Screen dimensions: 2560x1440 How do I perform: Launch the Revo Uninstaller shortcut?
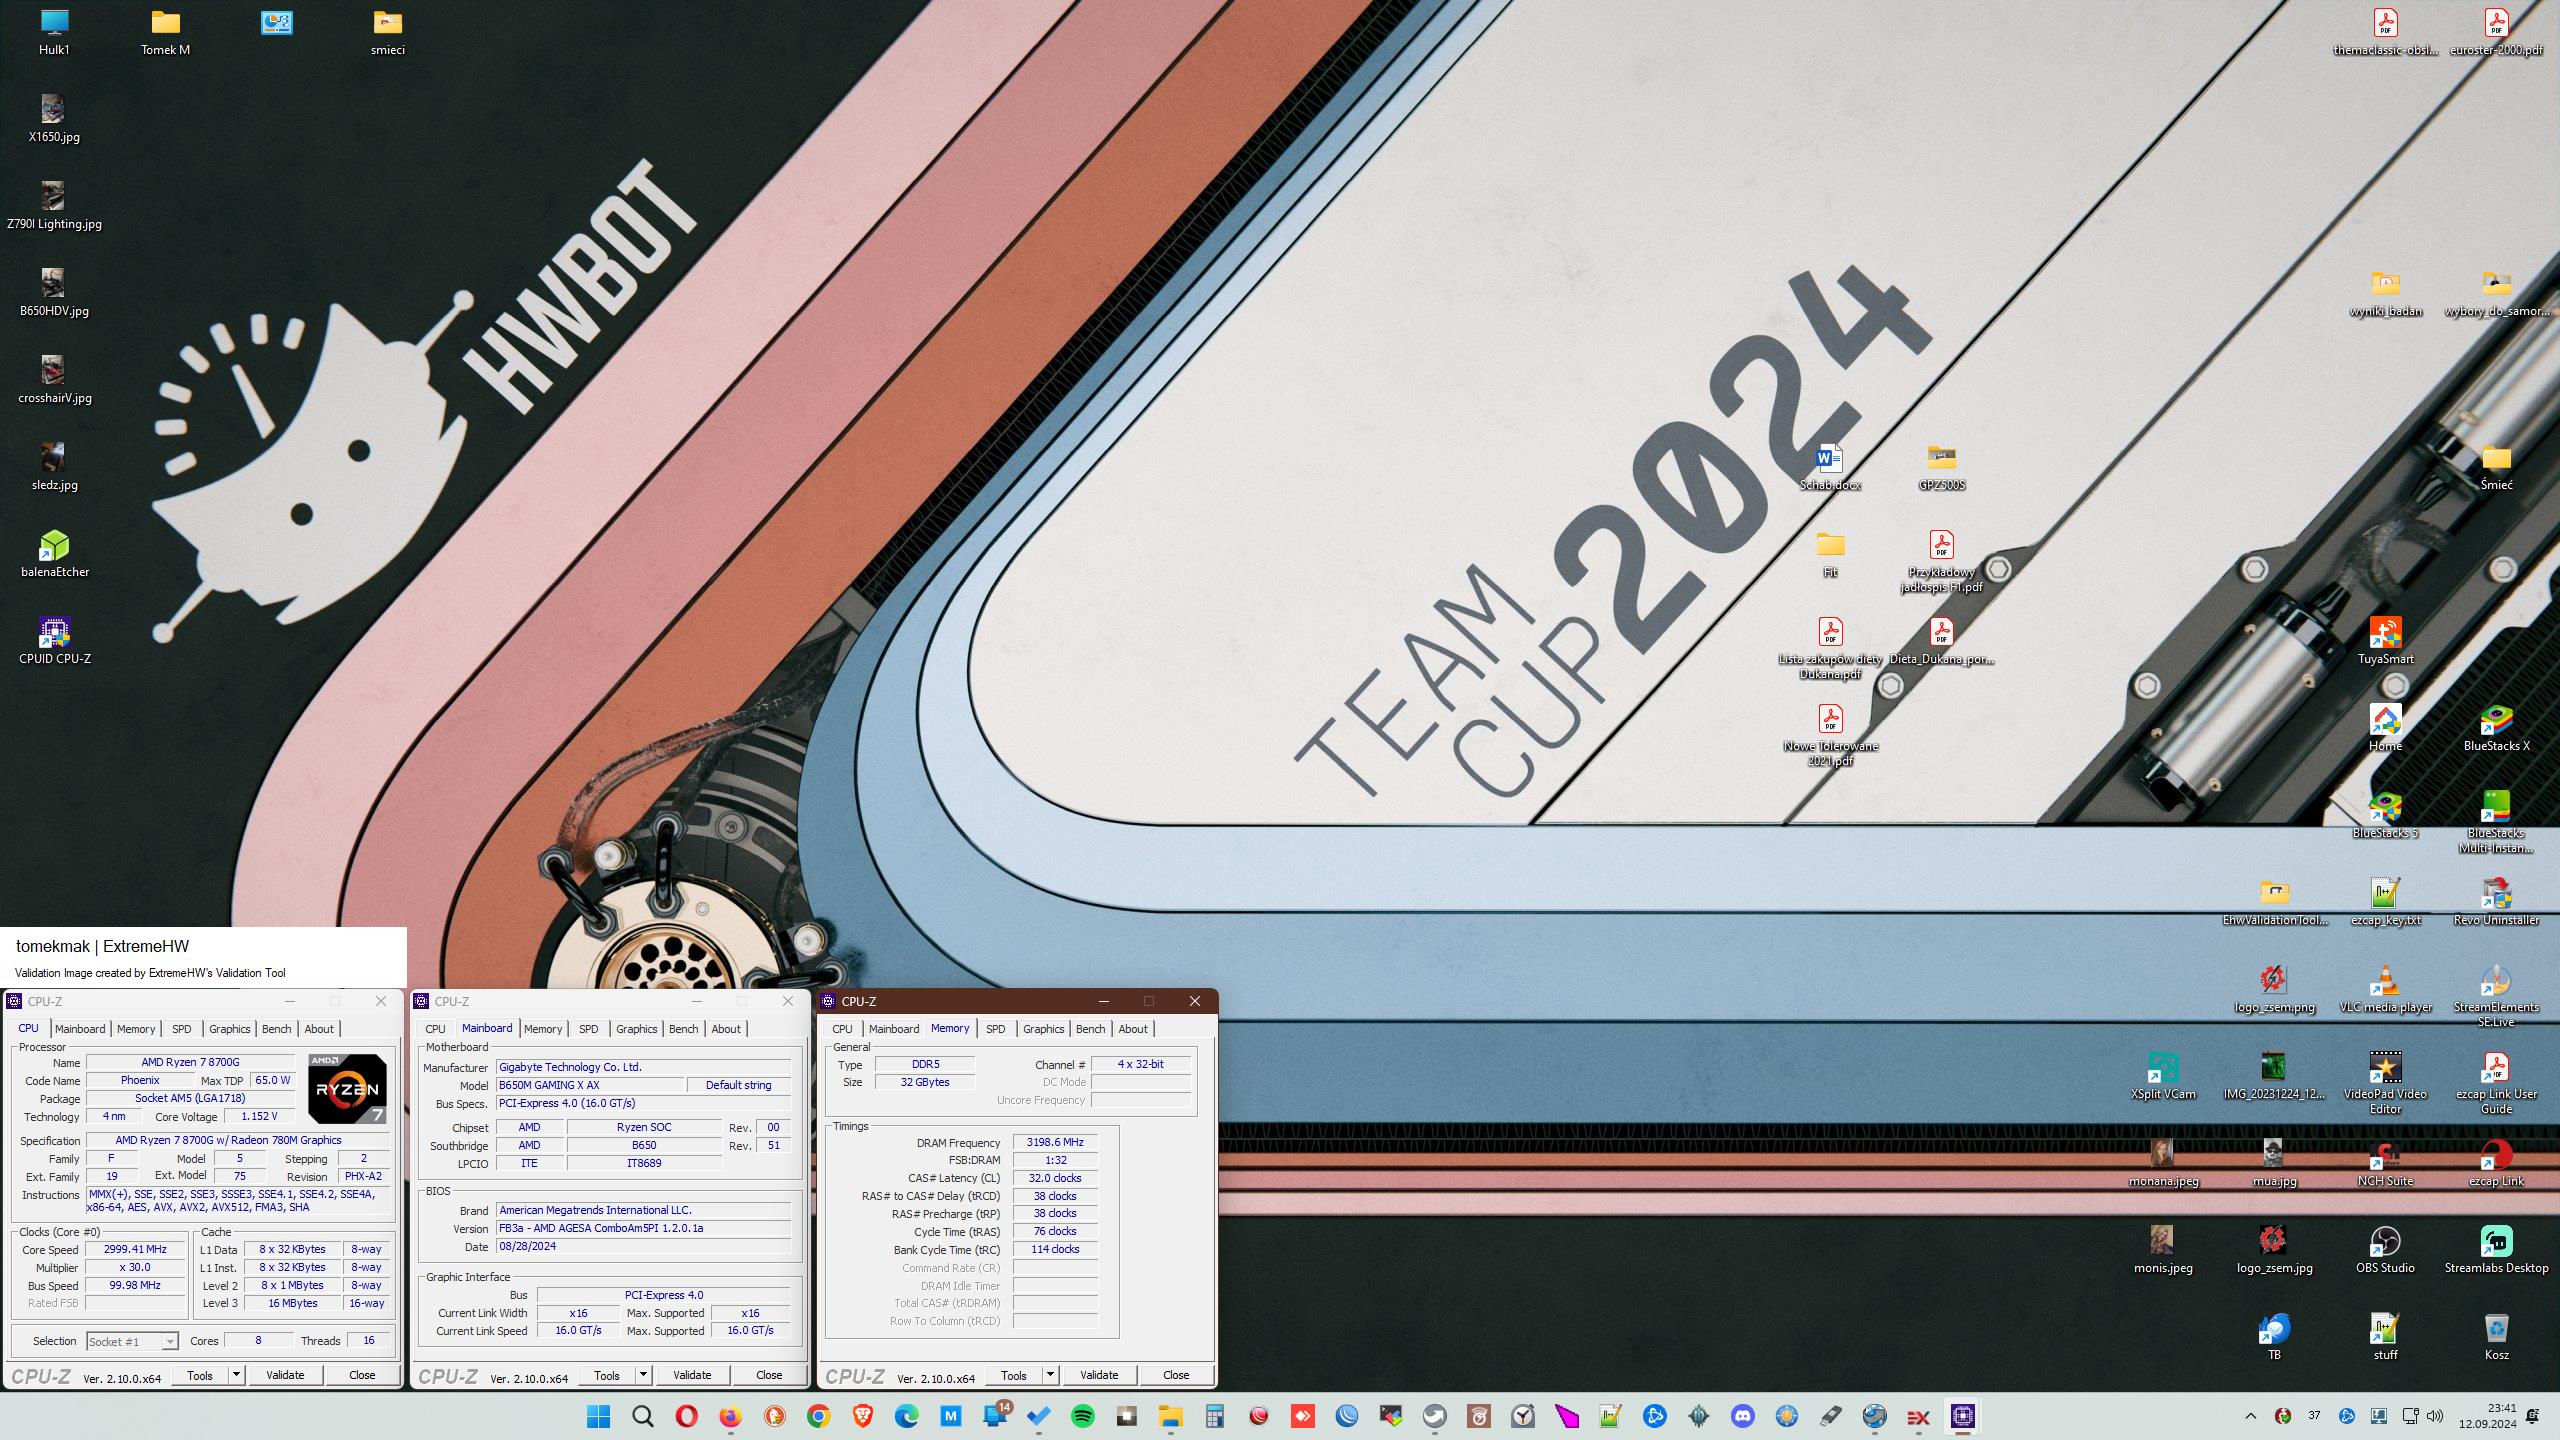coord(2496,902)
